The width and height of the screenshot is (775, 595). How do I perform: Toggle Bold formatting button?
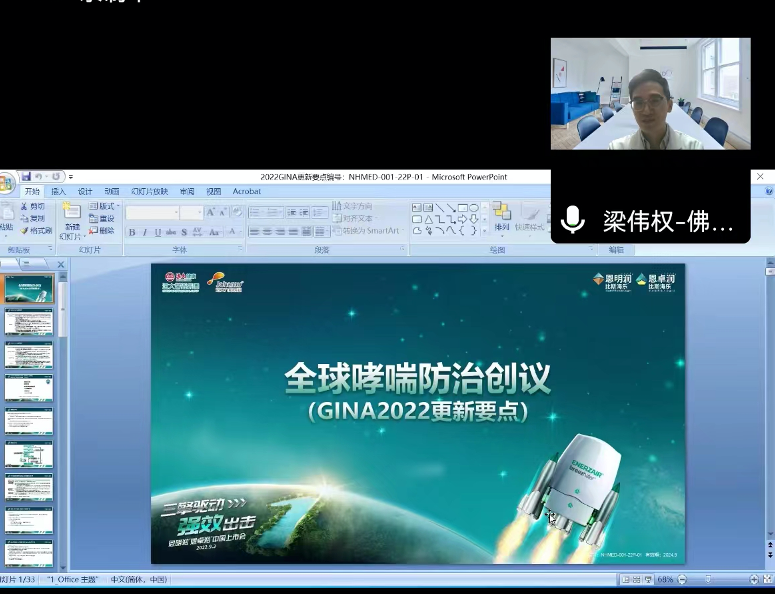pyautogui.click(x=132, y=232)
